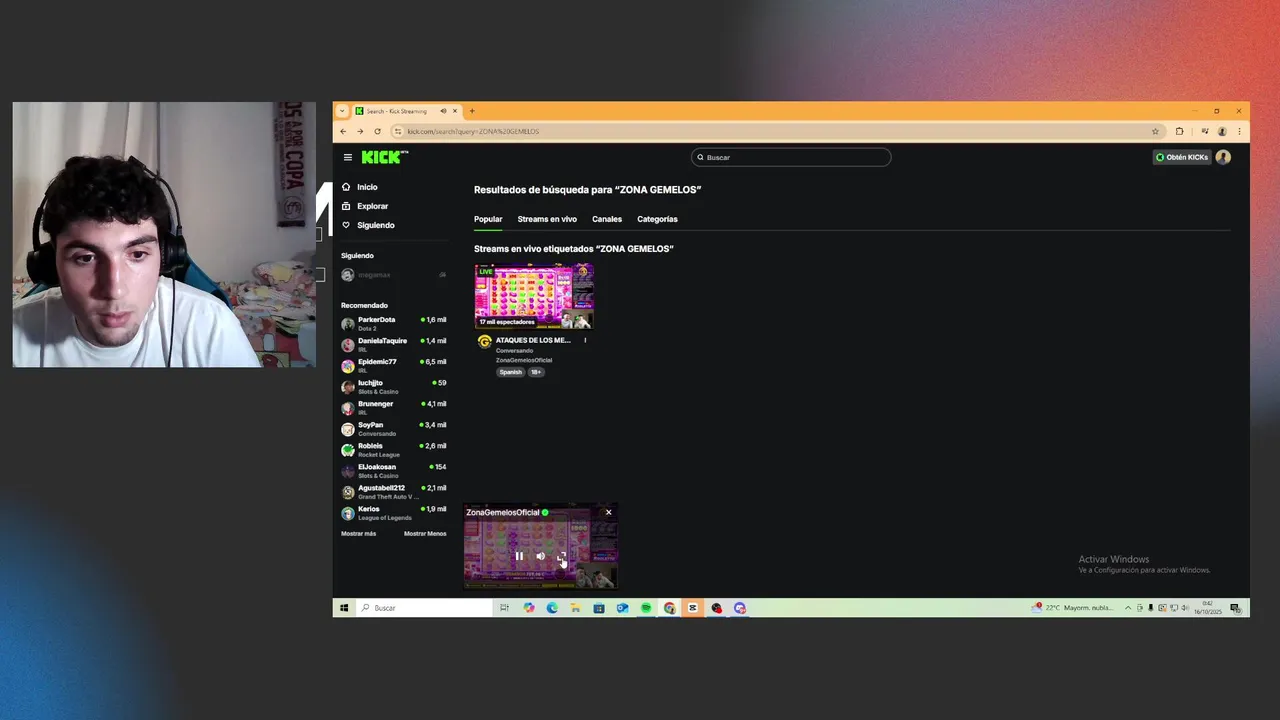Screen dimensions: 1280x720
Task: Open the user profile avatar menu
Action: tap(1223, 157)
